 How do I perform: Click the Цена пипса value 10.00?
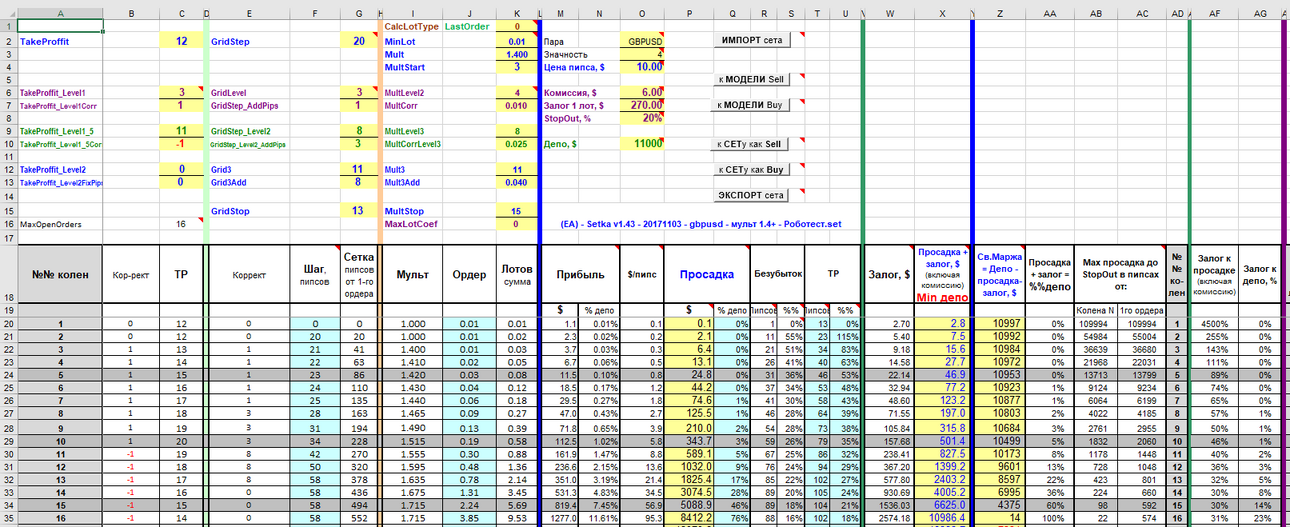point(641,66)
